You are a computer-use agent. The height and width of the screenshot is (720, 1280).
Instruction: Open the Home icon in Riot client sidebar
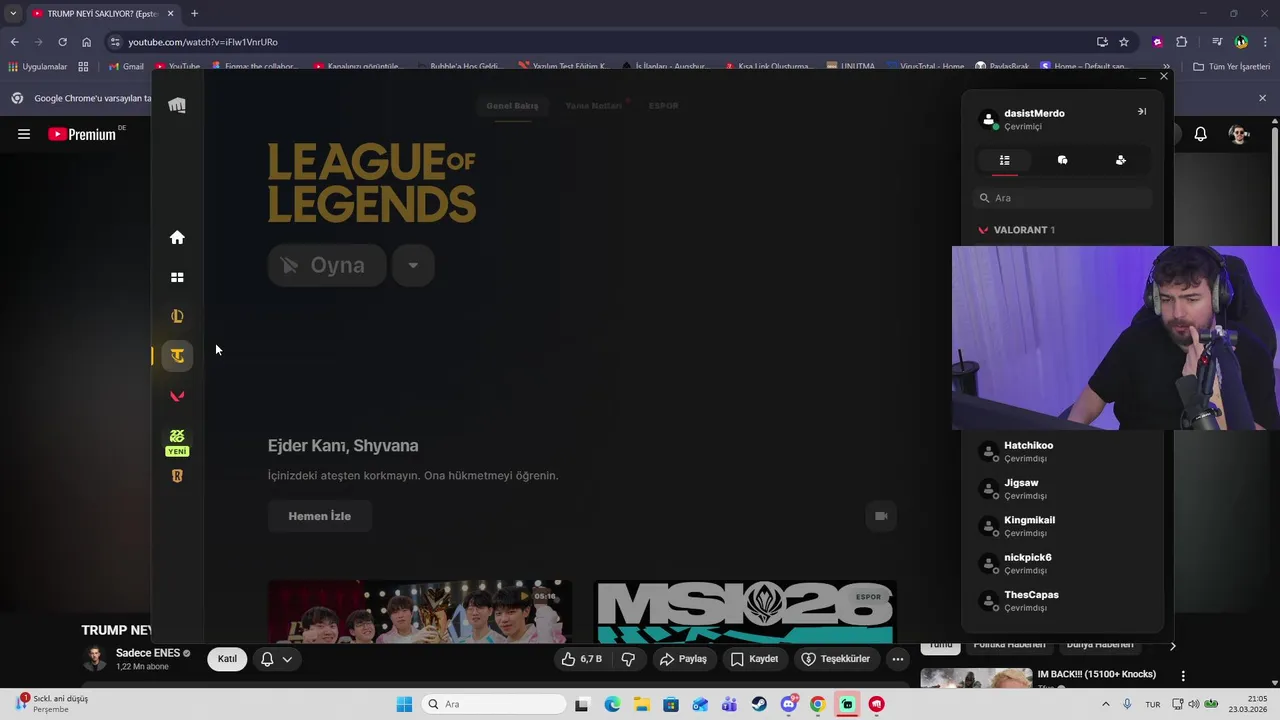point(177,237)
